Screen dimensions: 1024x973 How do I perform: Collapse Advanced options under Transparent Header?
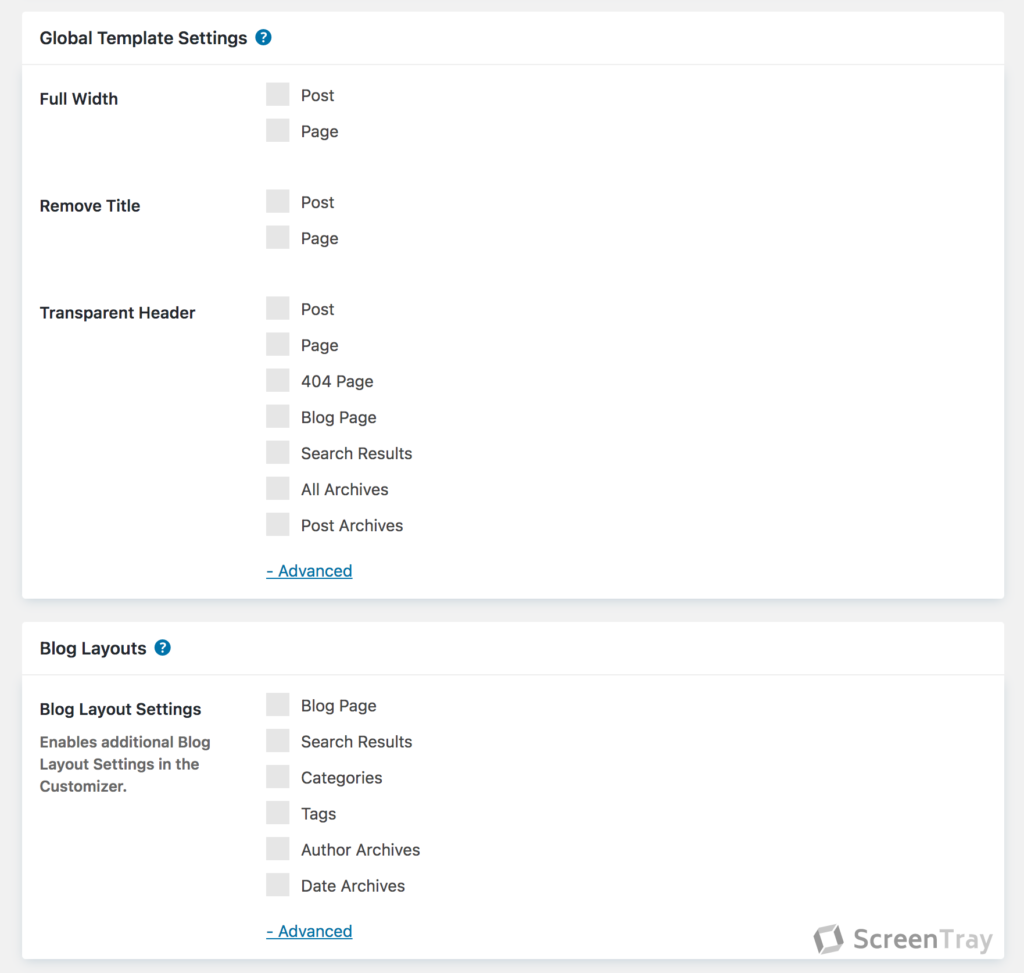pyautogui.click(x=309, y=571)
